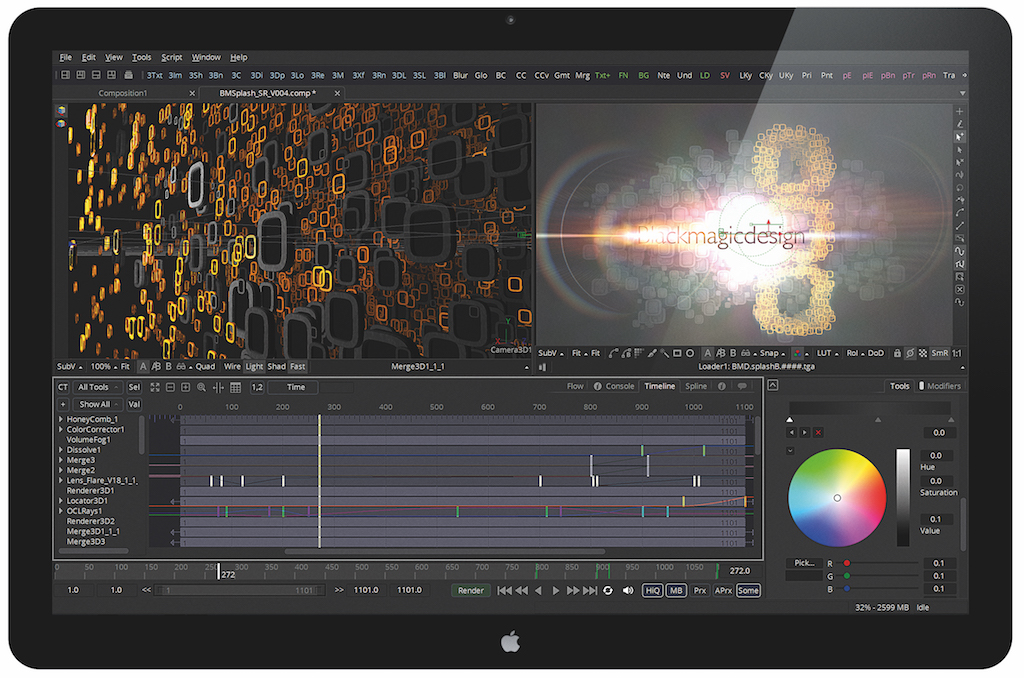Select the Blur tool in toolbar
The height and width of the screenshot is (678, 1024).
coord(460,75)
